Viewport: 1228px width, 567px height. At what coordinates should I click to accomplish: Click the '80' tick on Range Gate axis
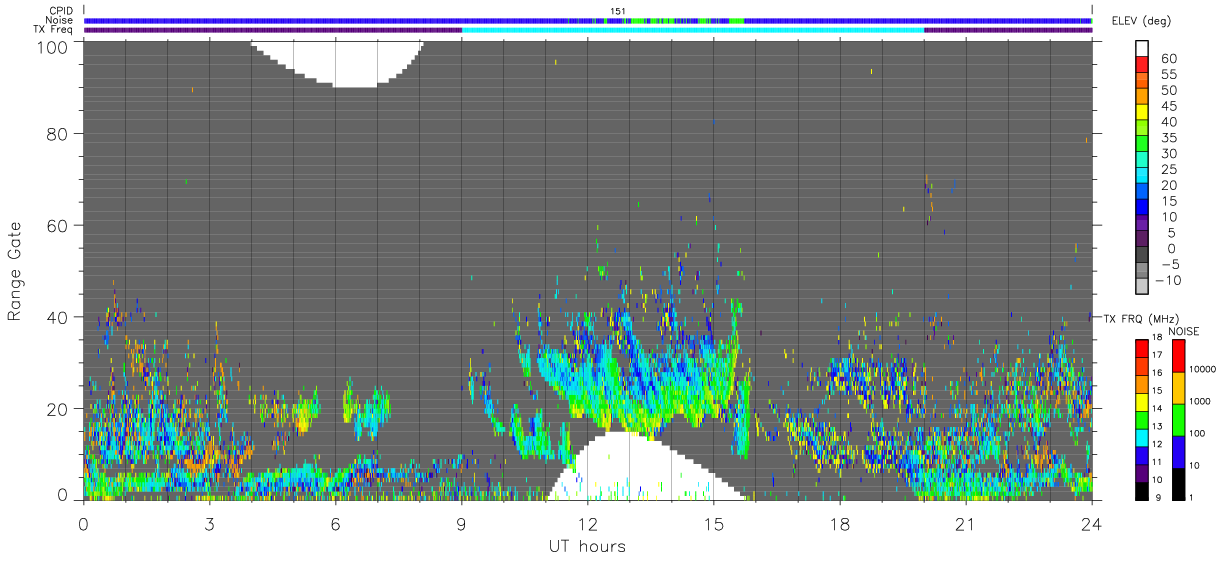pyautogui.click(x=59, y=133)
